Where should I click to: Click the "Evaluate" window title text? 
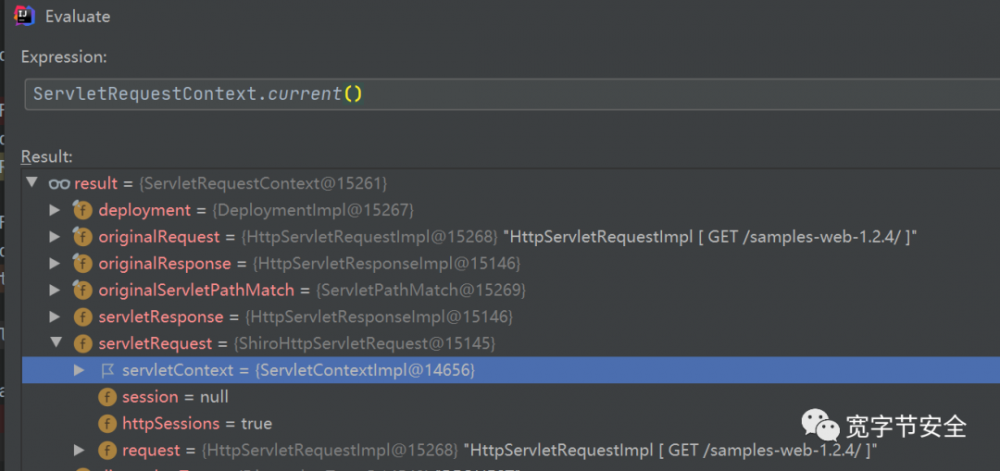[x=78, y=17]
